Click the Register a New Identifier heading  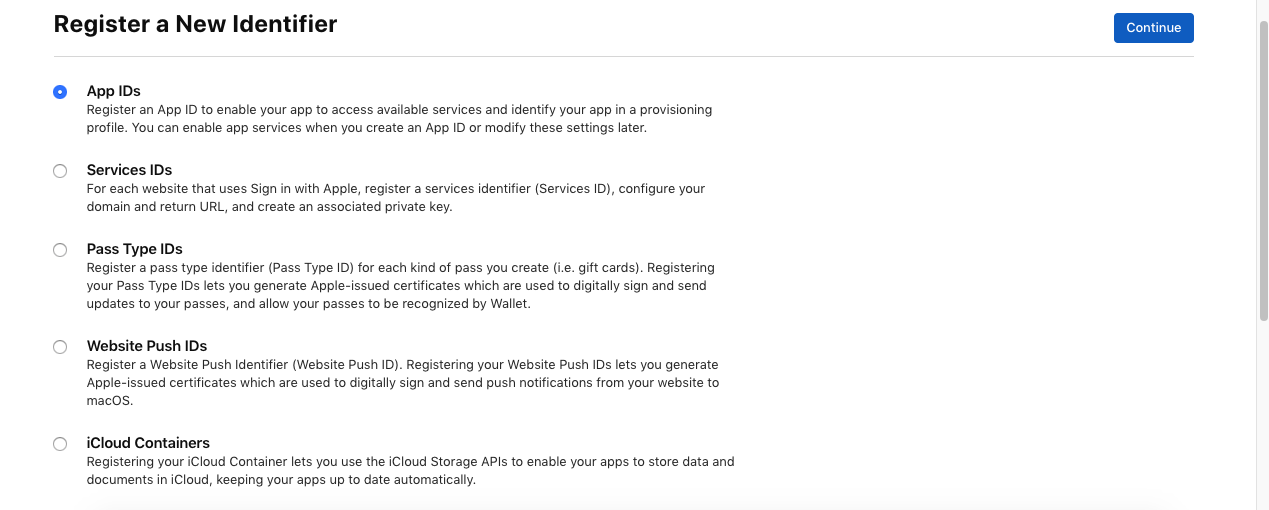(195, 24)
